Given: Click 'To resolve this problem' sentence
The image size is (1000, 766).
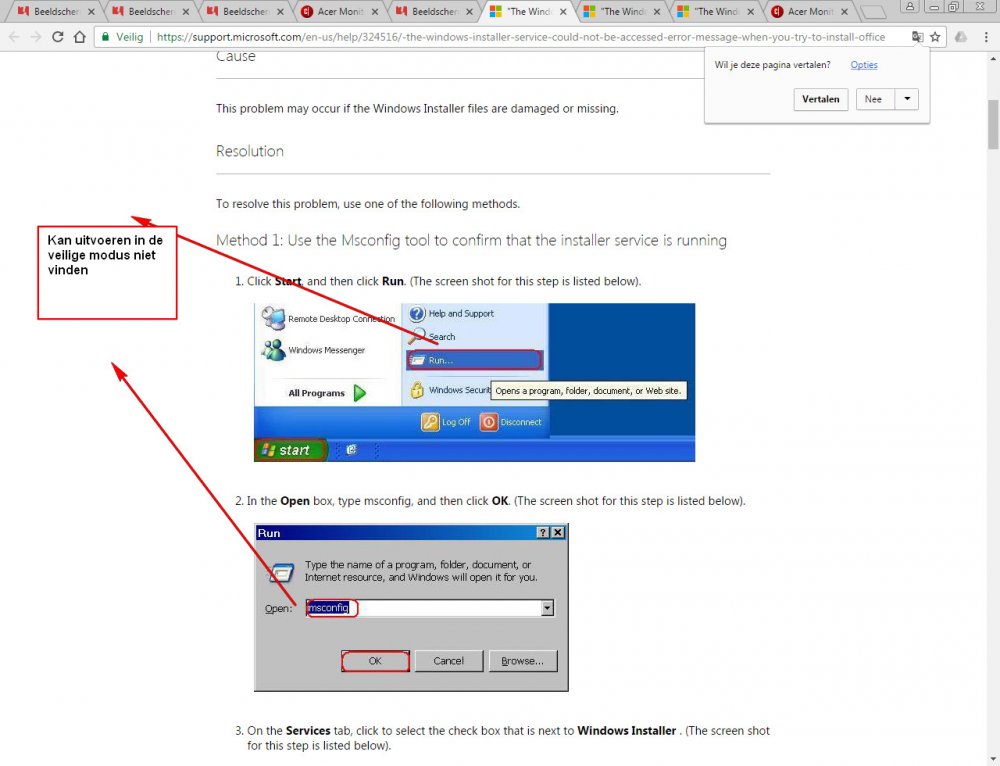Looking at the screenshot, I should (x=368, y=204).
